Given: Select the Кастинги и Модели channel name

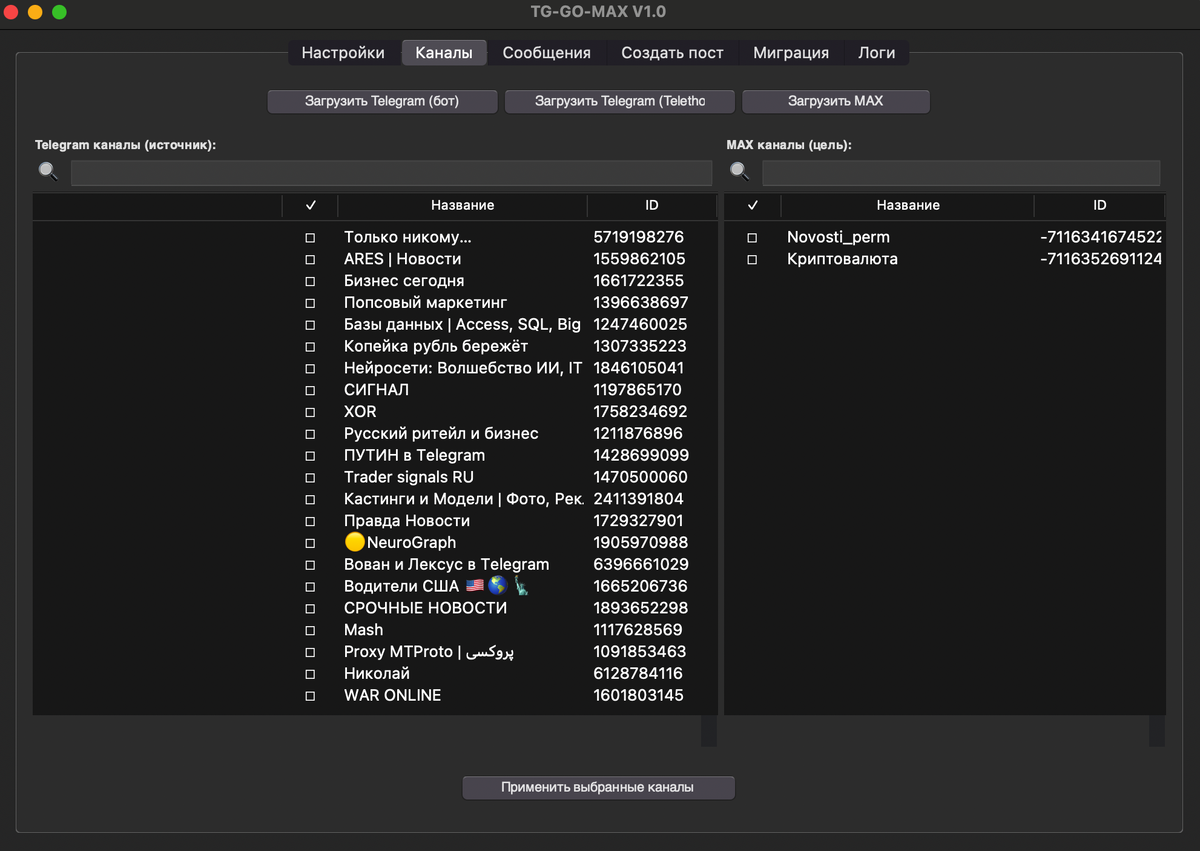Looking at the screenshot, I should coord(464,499).
